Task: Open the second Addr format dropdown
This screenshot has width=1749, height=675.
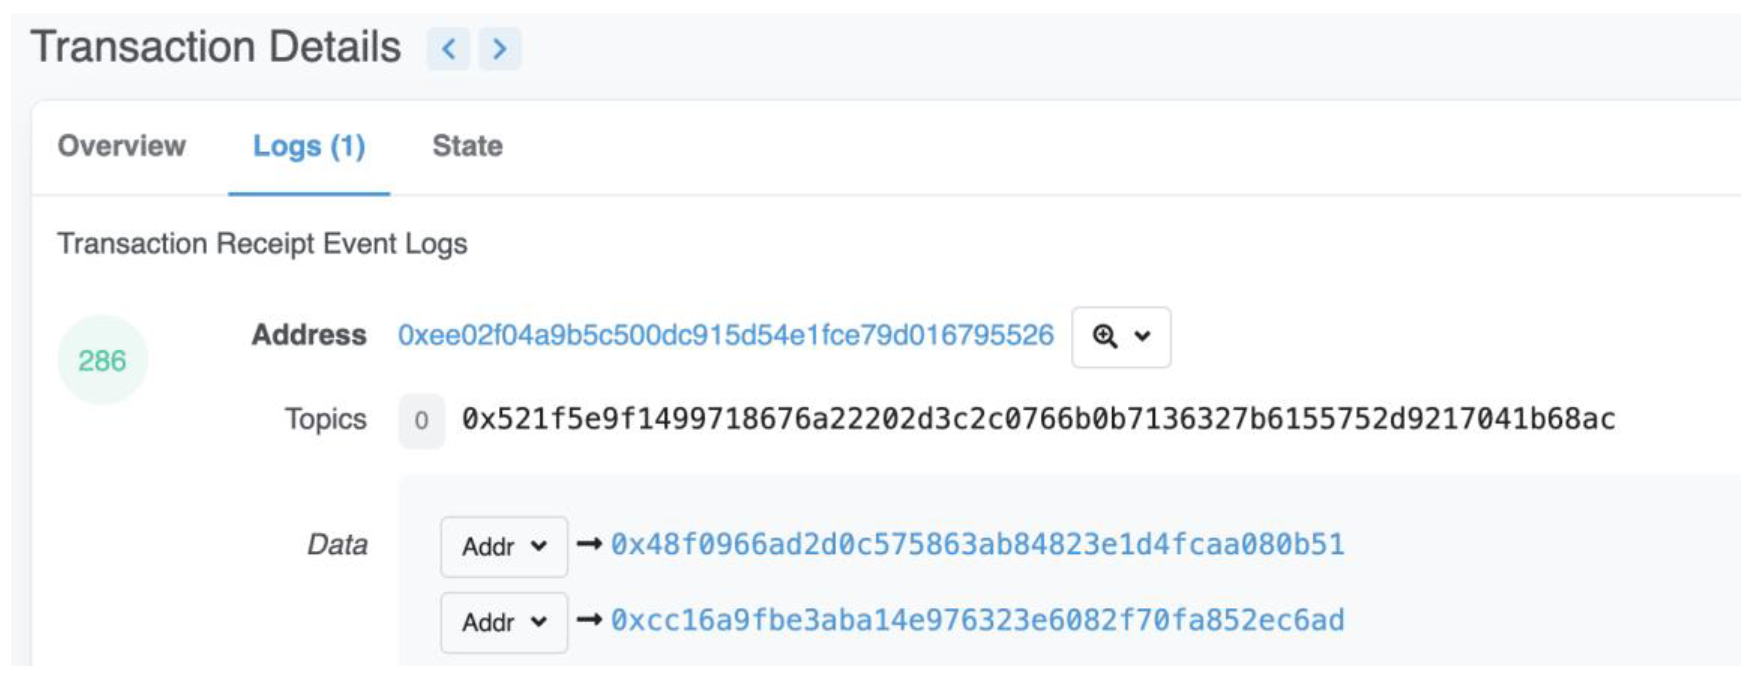Action: [503, 622]
